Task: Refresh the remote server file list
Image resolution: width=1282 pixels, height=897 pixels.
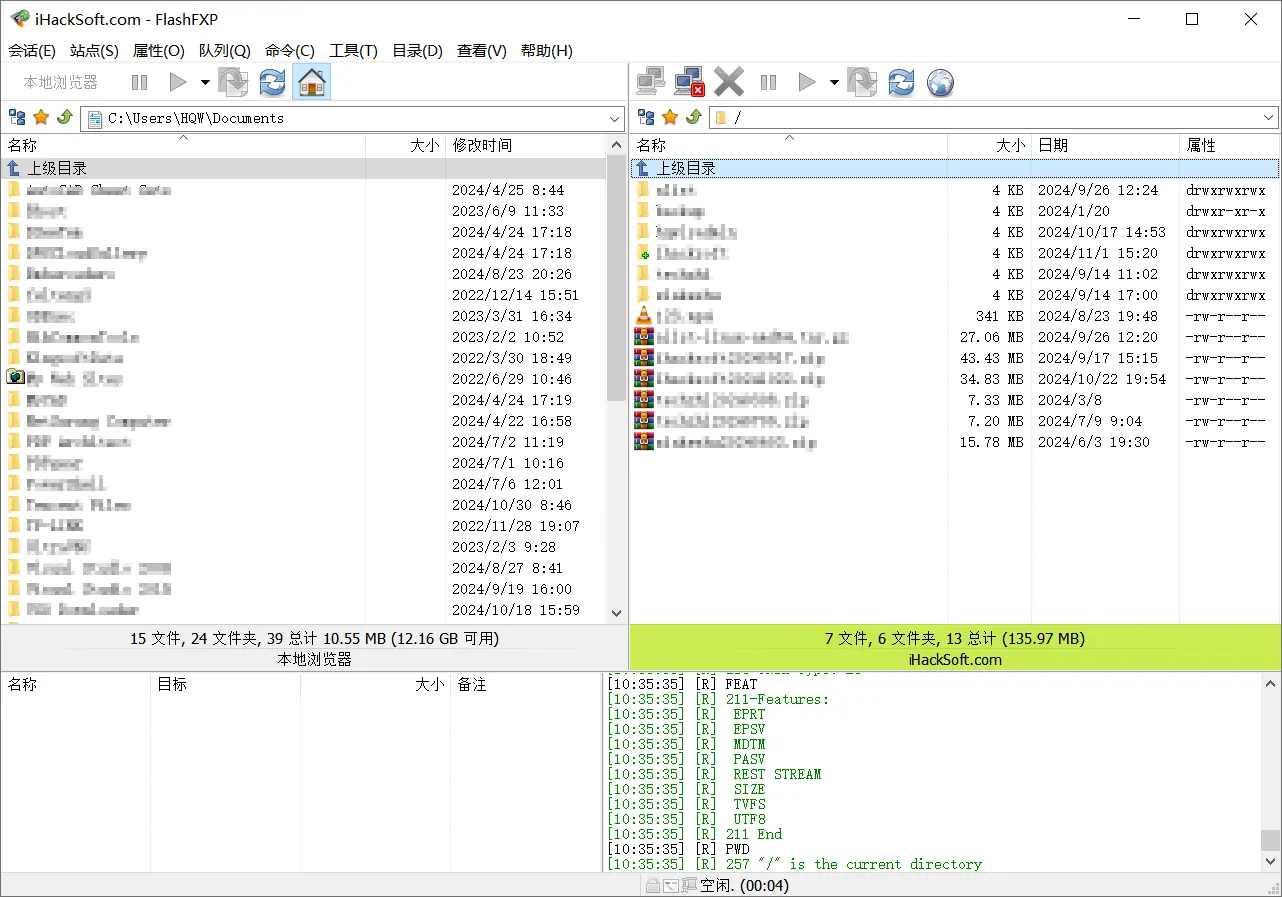Action: pos(901,82)
